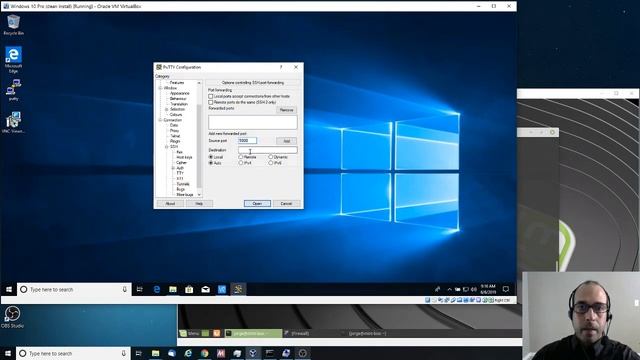This screenshot has width=640, height=360.
Task: Click category tree scrollbar down arrow
Action: tap(199, 195)
